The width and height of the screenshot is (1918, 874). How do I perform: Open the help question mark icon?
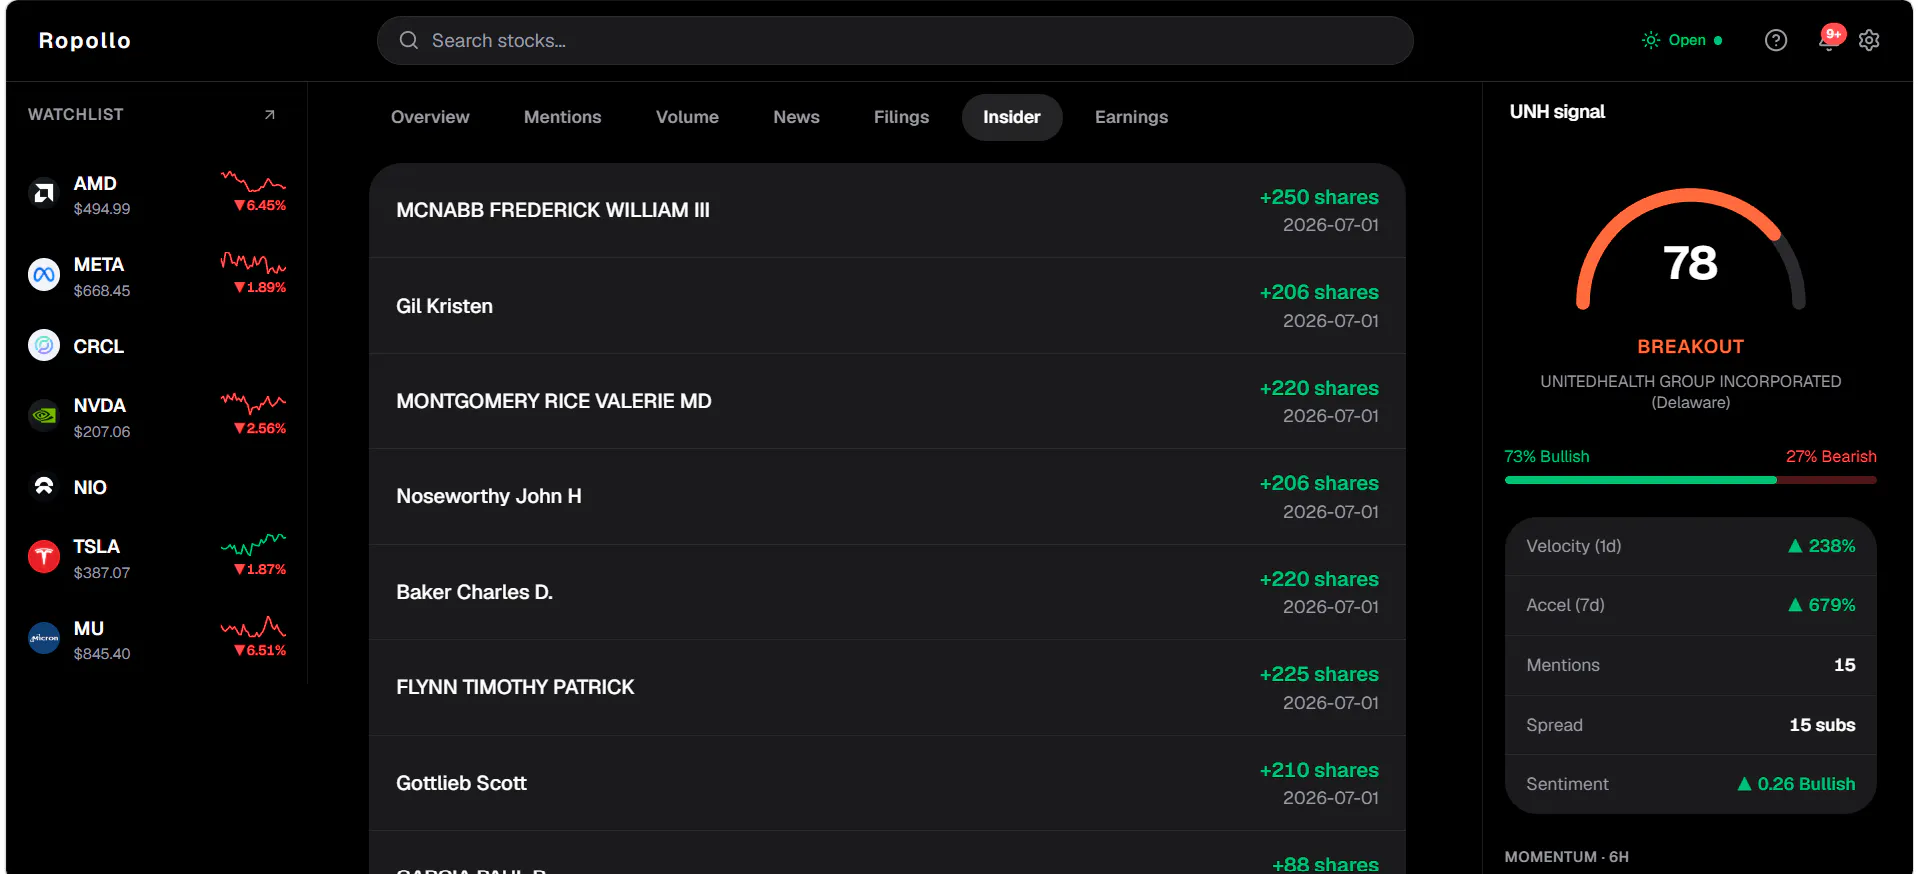[x=1776, y=41]
